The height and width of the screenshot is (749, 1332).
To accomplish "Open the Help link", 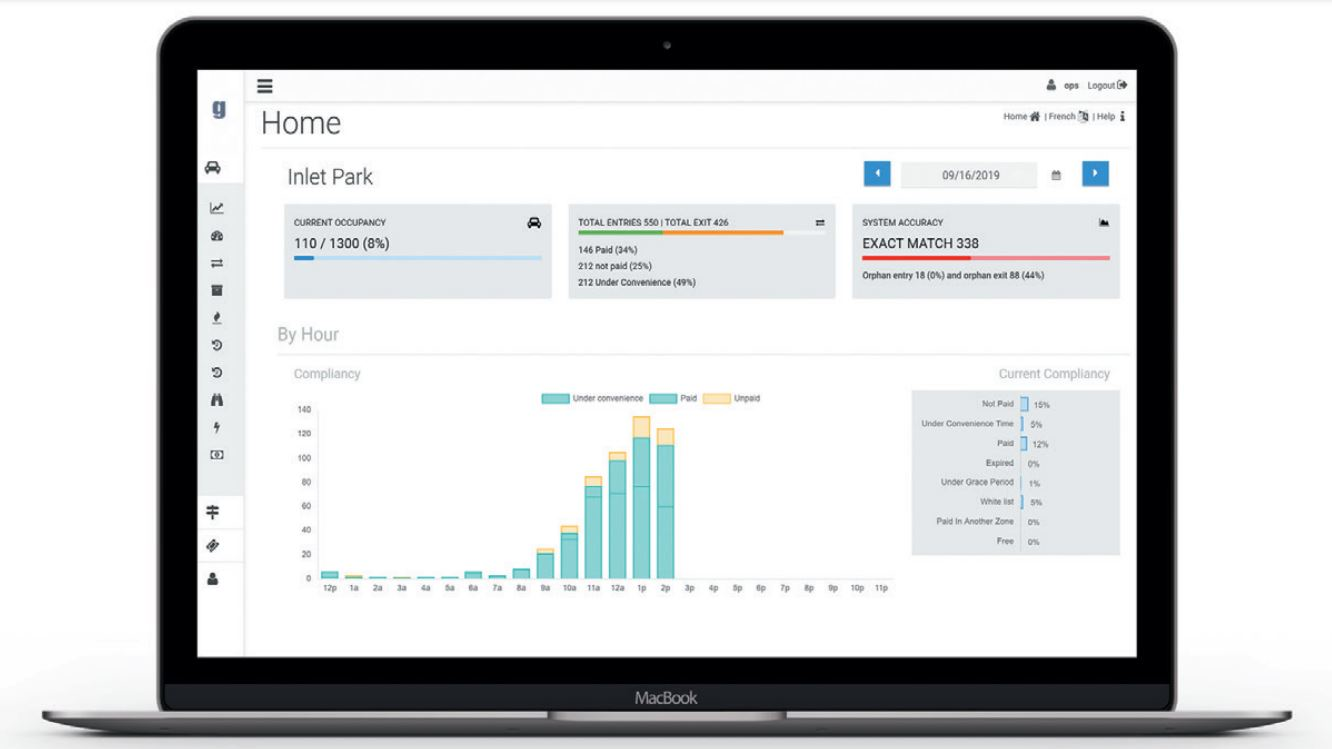I will coord(1110,117).
